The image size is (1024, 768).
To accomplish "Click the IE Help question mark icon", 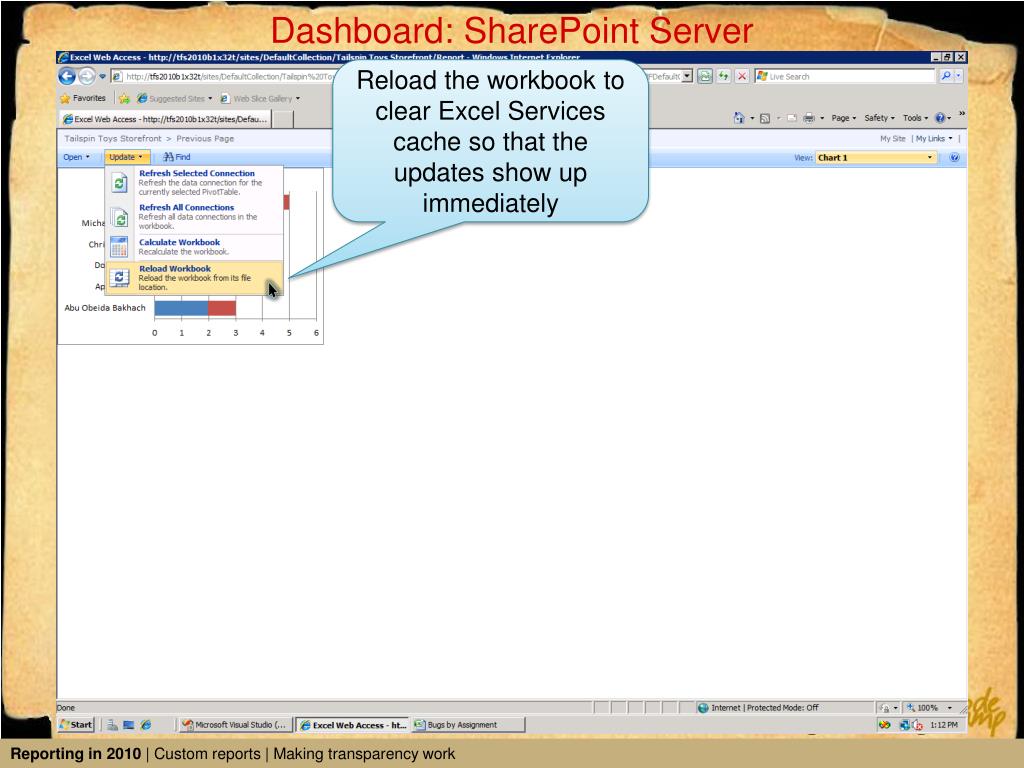I will pyautogui.click(x=940, y=118).
